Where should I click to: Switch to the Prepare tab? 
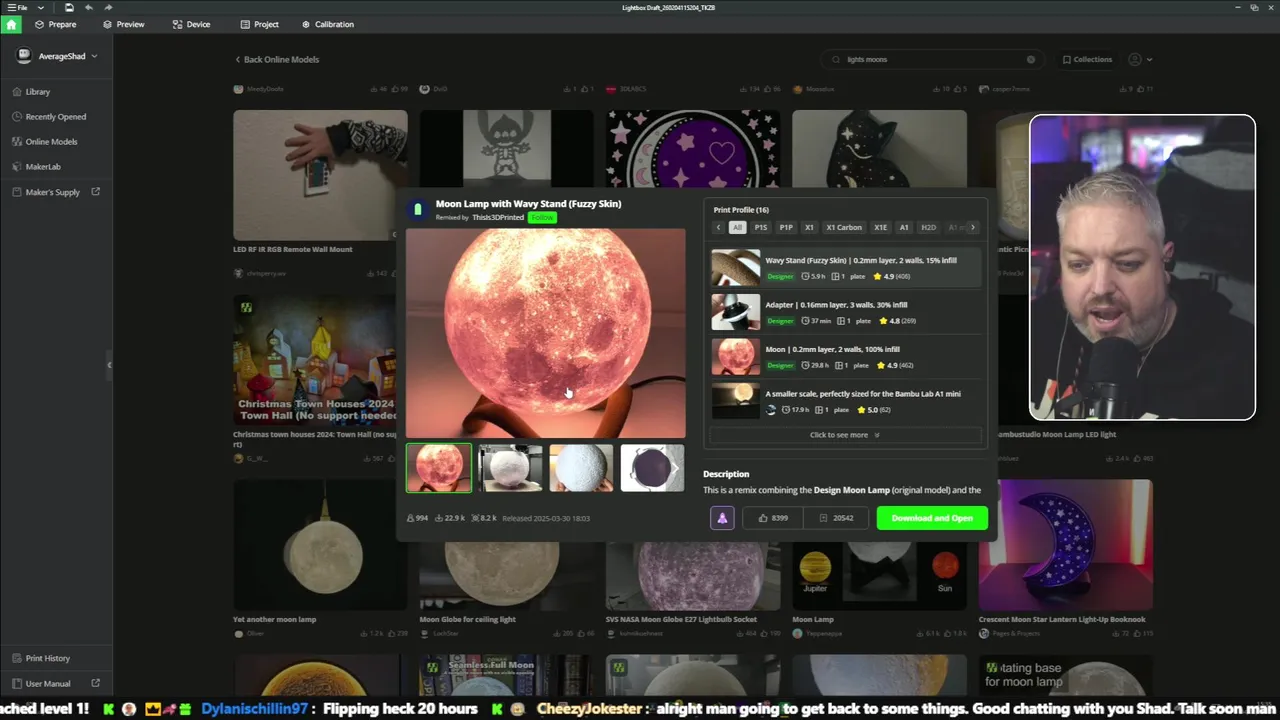pos(55,24)
